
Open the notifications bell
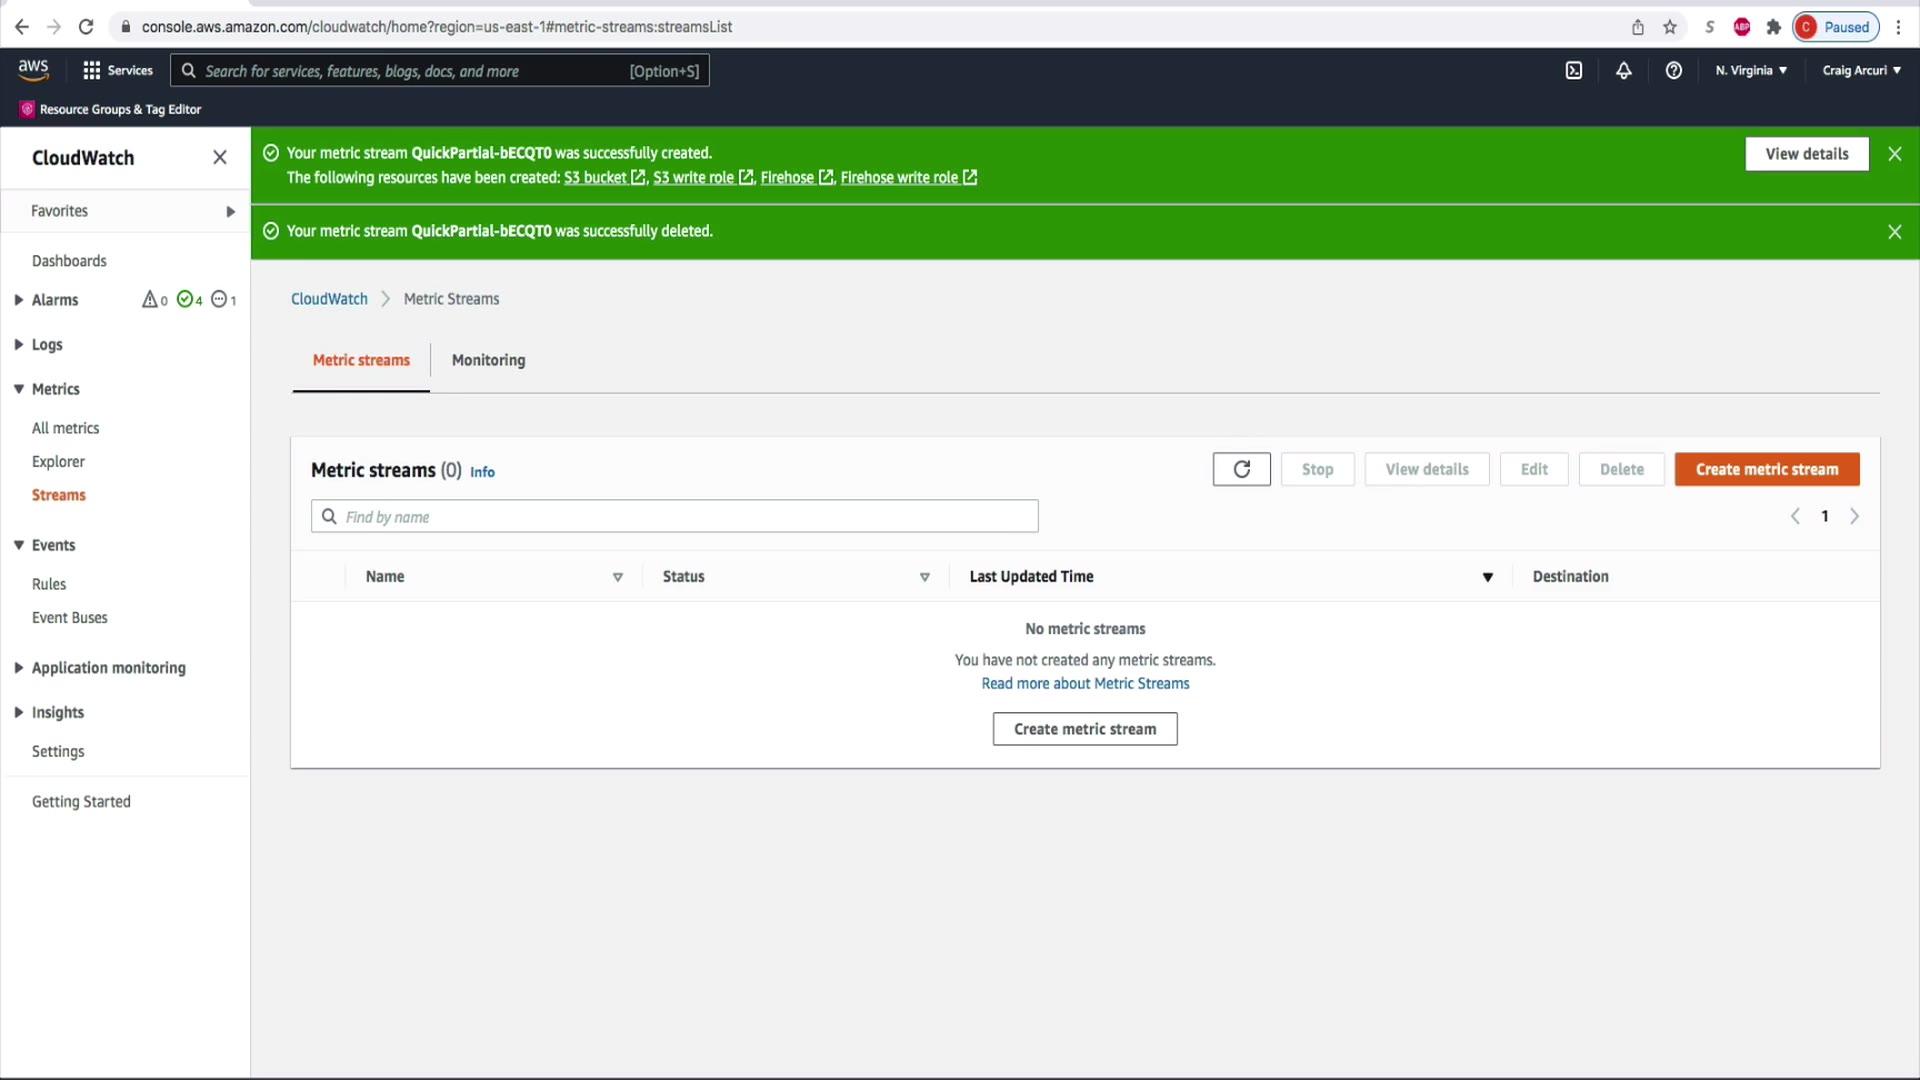(1623, 71)
